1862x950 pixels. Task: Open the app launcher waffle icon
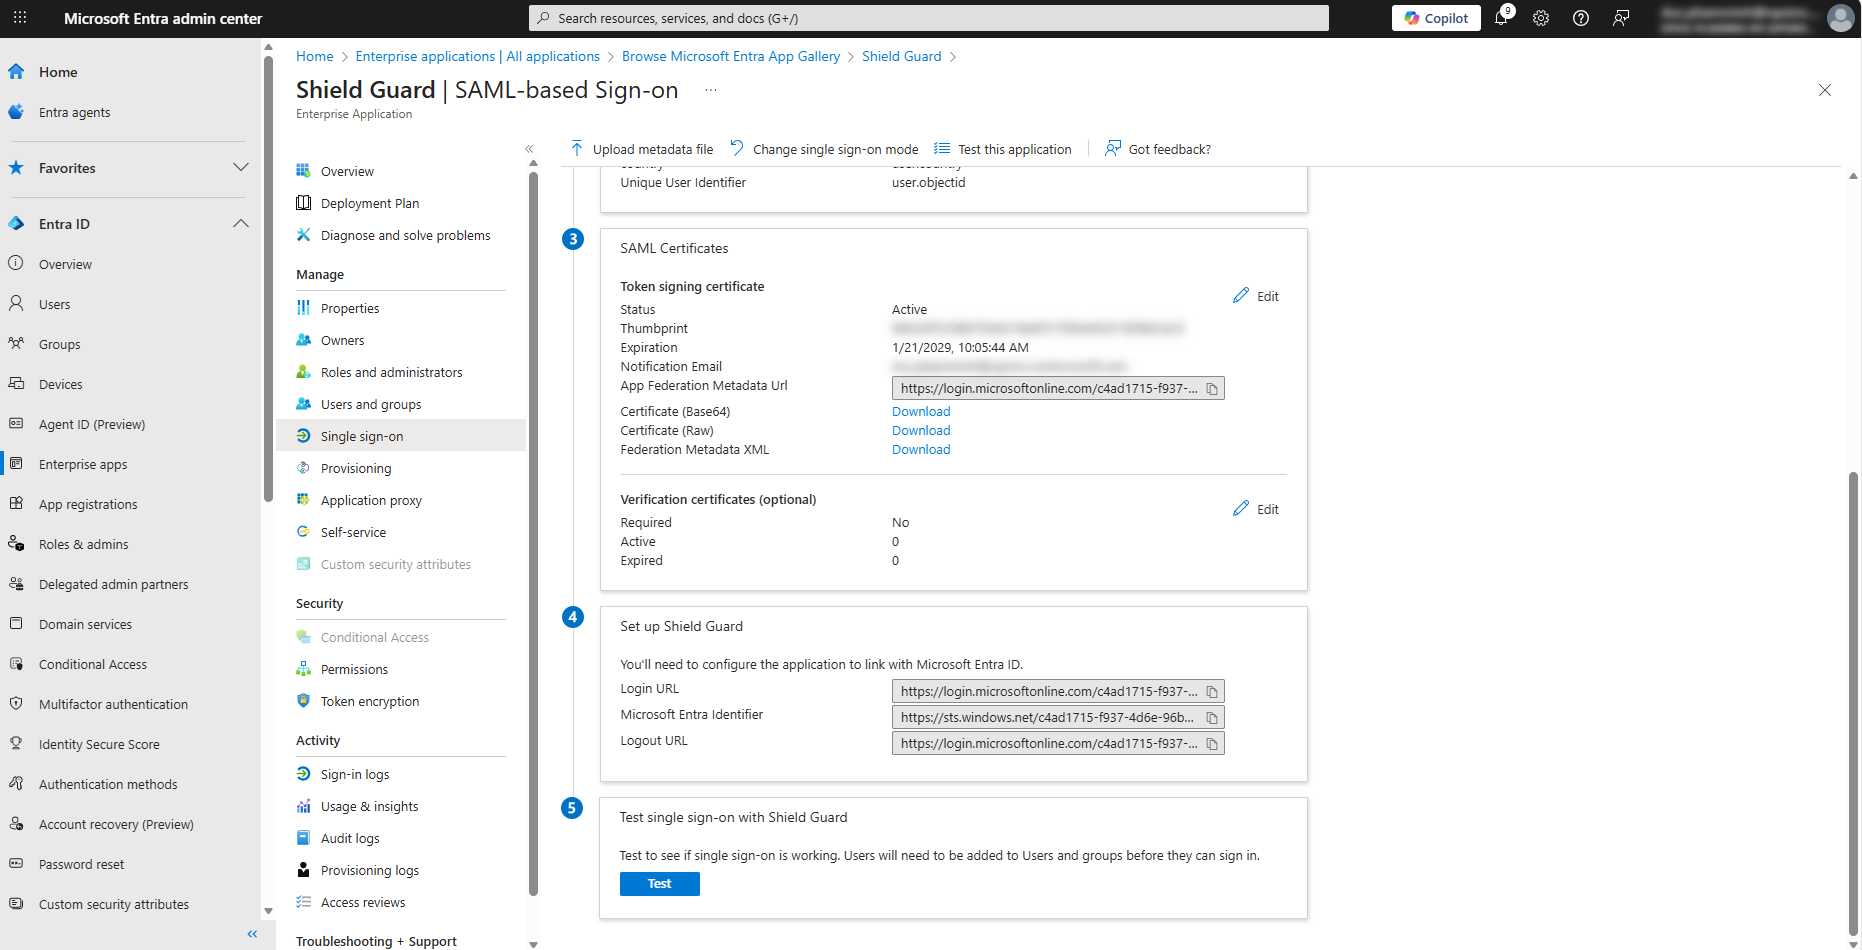click(x=20, y=18)
